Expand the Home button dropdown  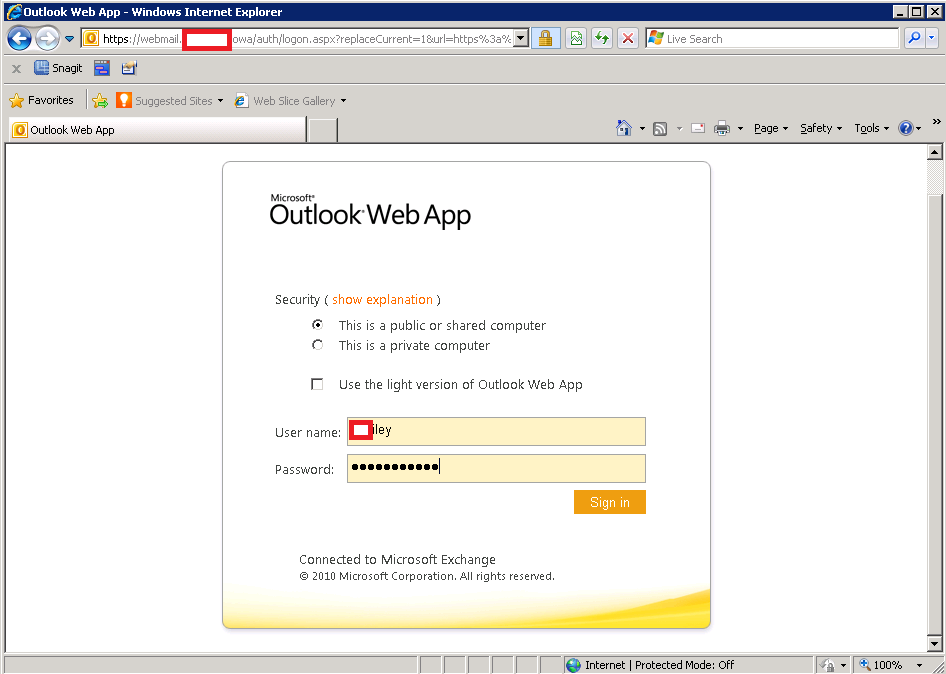click(x=642, y=129)
